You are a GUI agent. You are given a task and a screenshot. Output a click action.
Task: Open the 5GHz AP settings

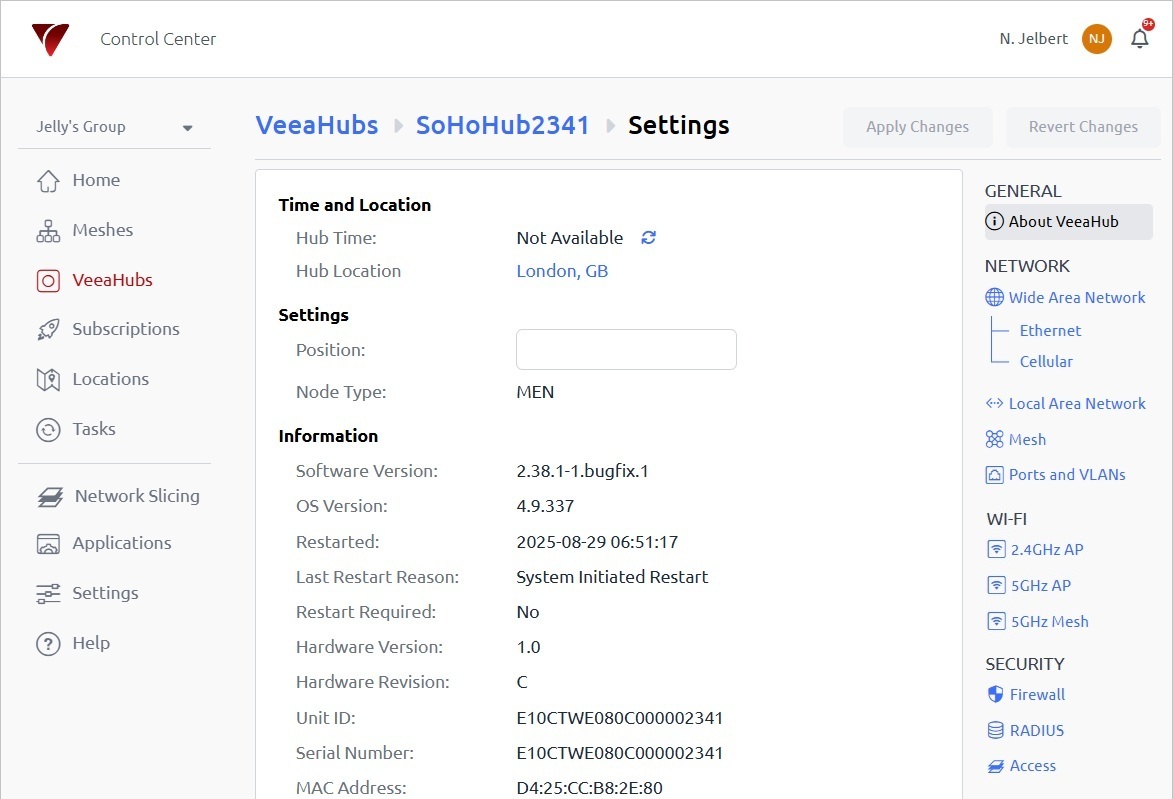[1041, 586]
